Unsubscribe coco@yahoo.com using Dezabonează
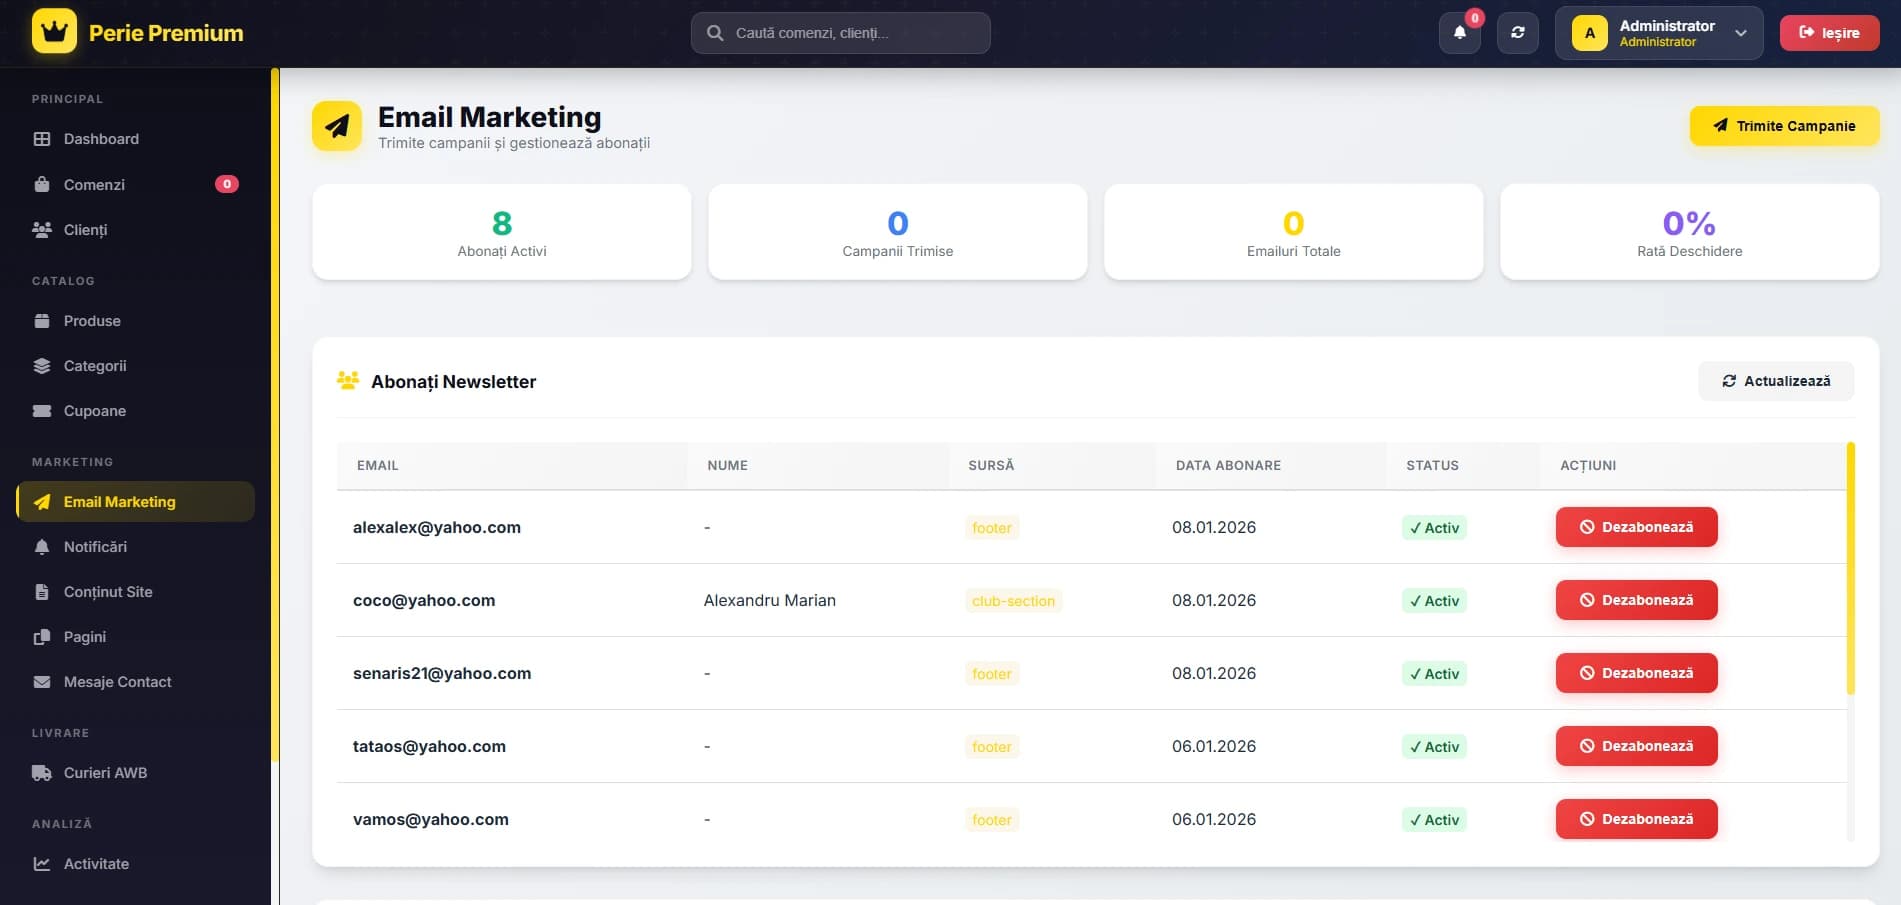Viewport: 1901px width, 905px height. (1635, 600)
